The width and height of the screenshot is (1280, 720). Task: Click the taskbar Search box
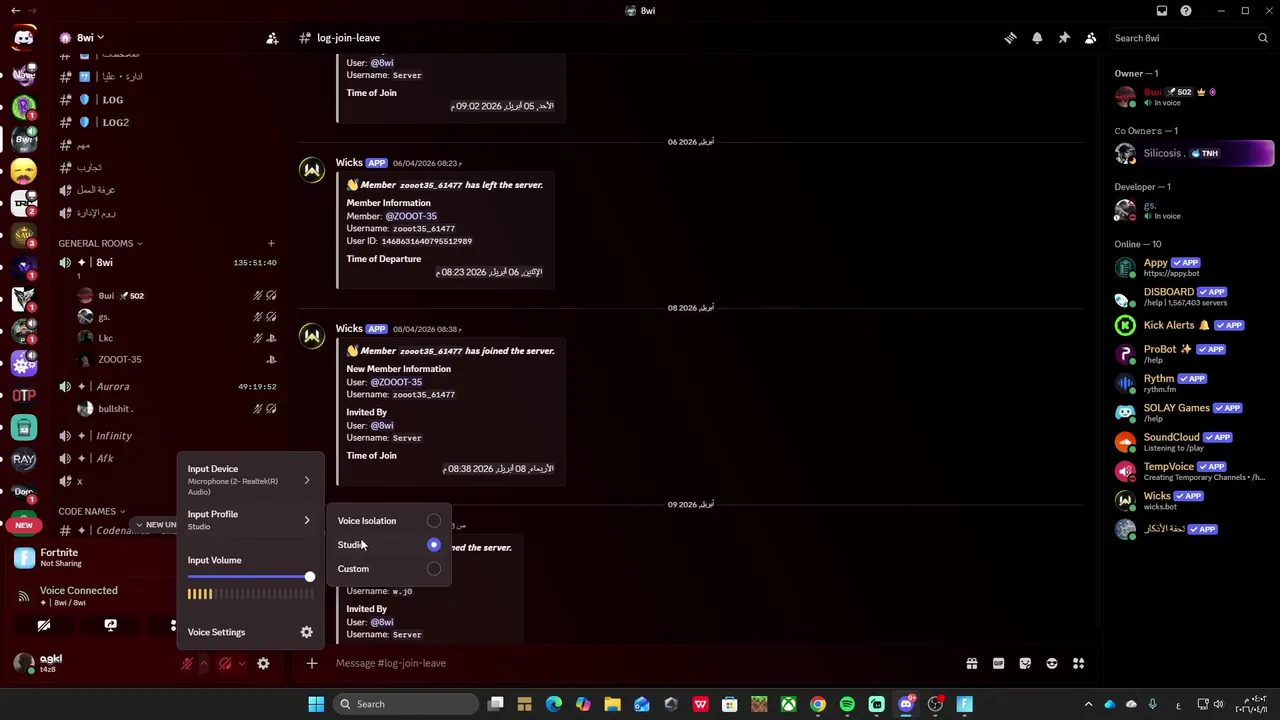[x=407, y=704]
